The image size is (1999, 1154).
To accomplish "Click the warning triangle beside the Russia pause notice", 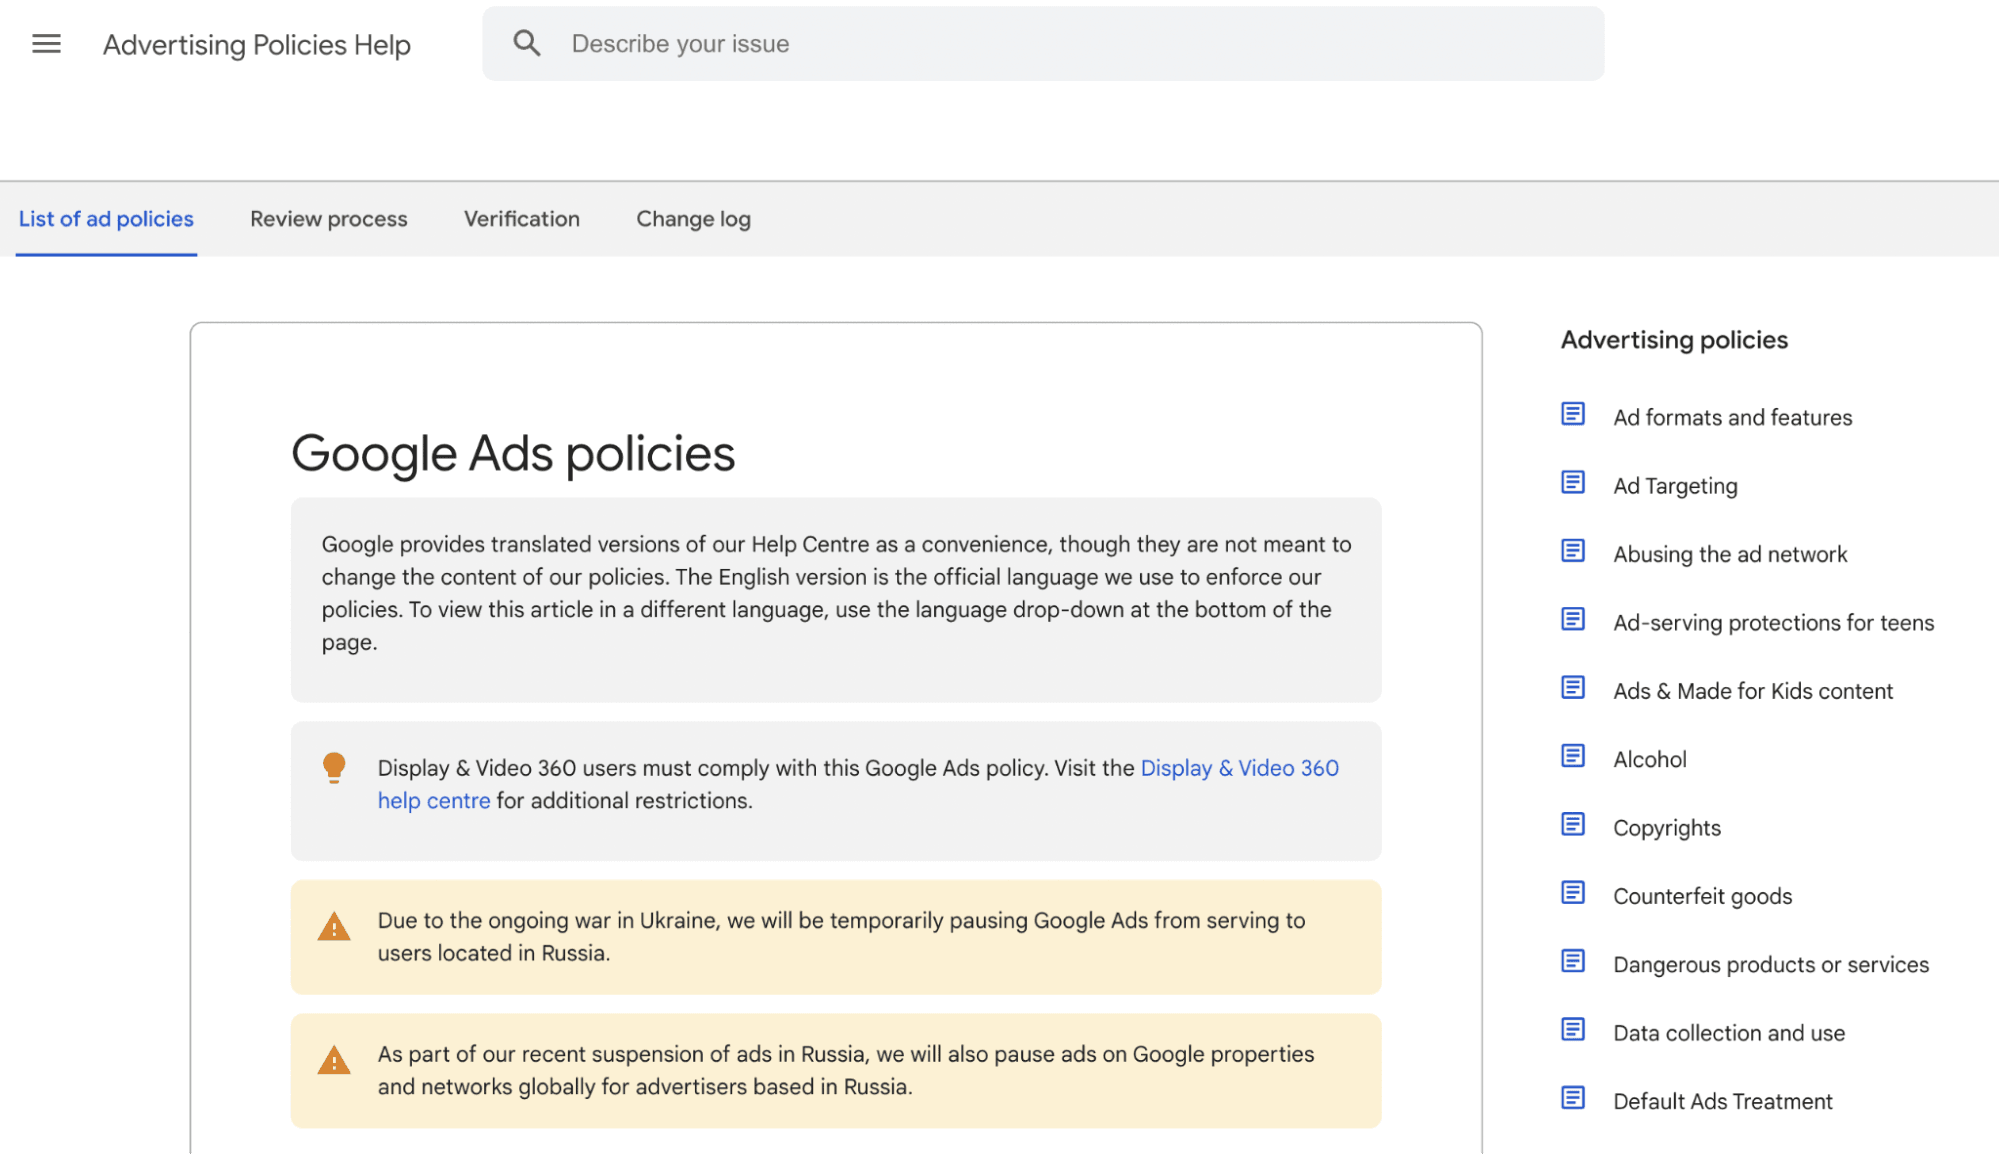I will [335, 927].
